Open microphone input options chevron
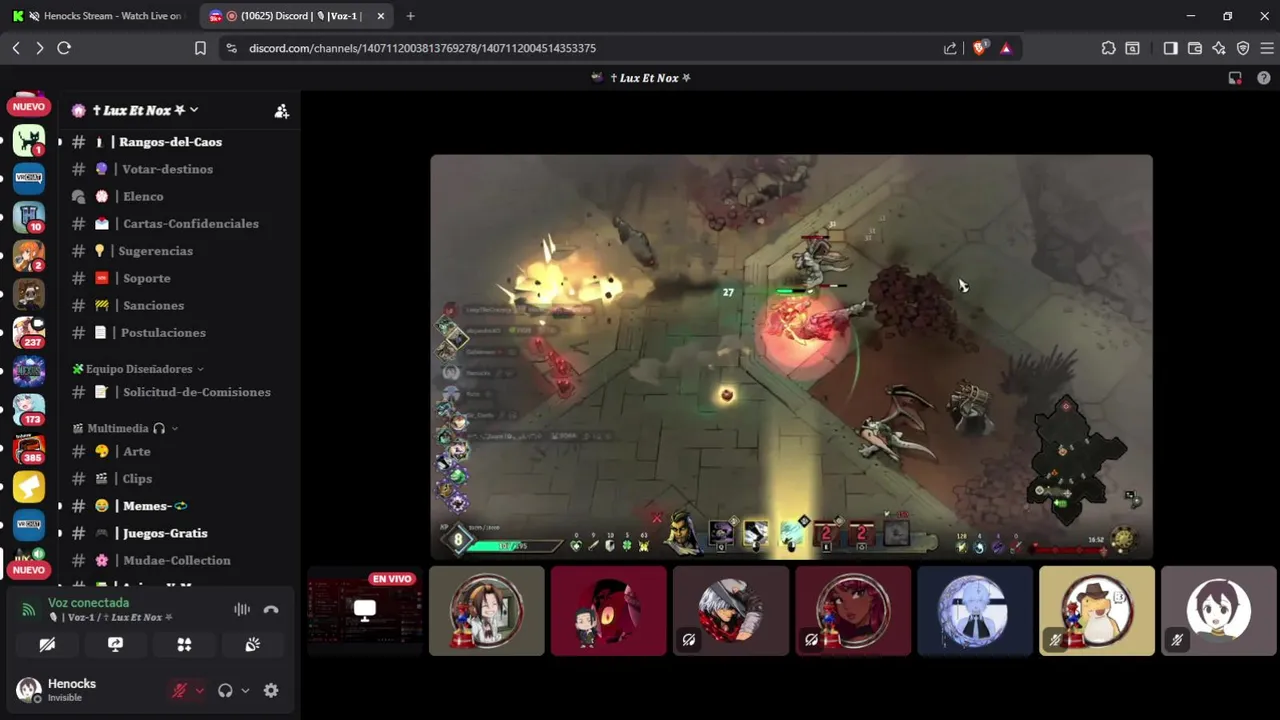The image size is (1280, 720). 199,690
